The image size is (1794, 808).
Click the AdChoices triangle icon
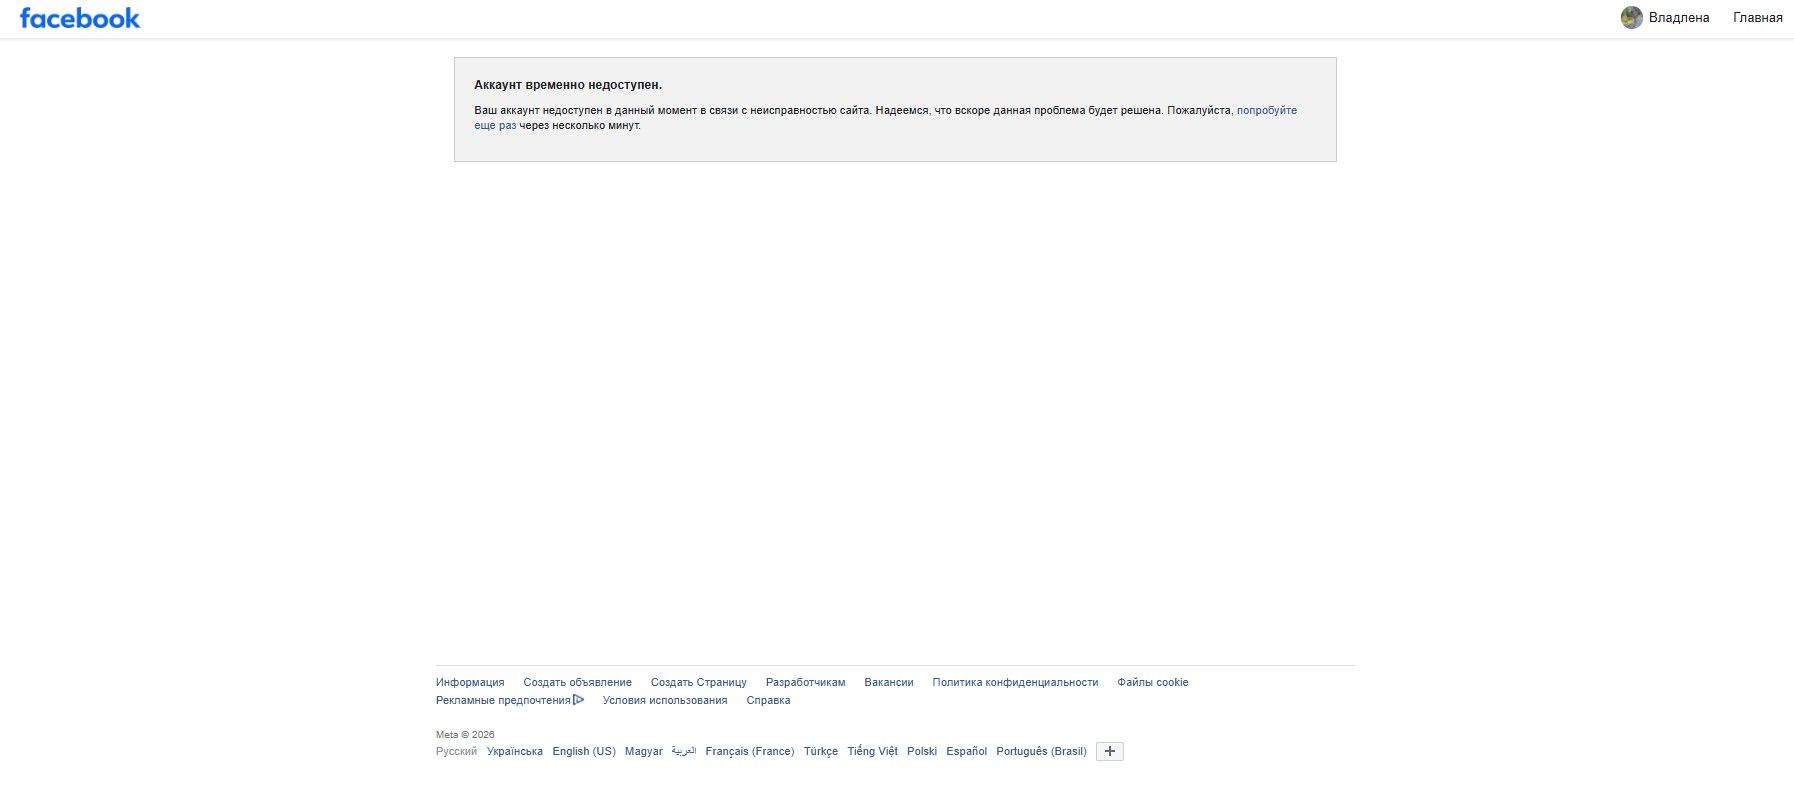click(578, 700)
